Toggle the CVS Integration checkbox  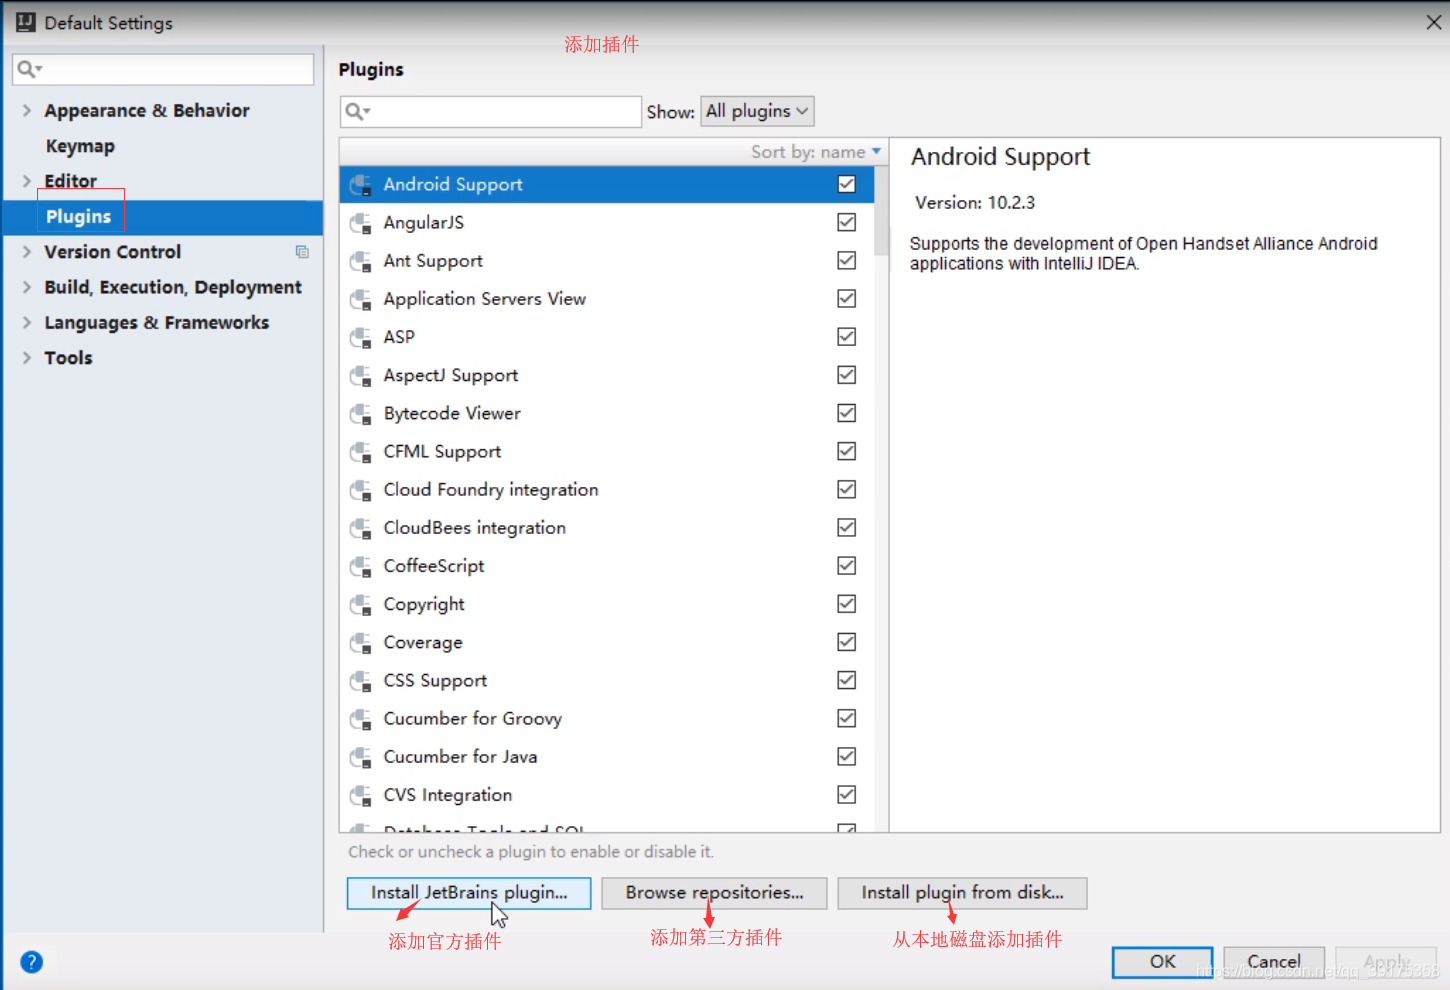point(846,795)
